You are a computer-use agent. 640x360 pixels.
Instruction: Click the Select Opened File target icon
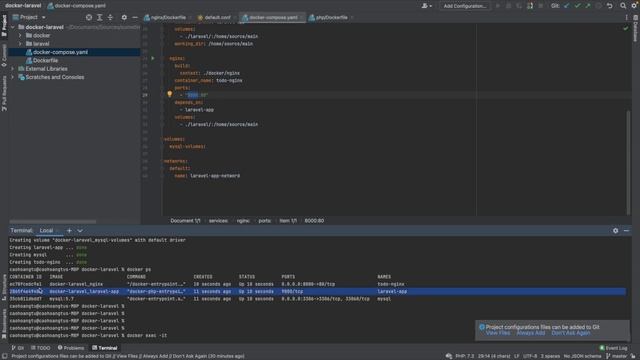point(89,18)
